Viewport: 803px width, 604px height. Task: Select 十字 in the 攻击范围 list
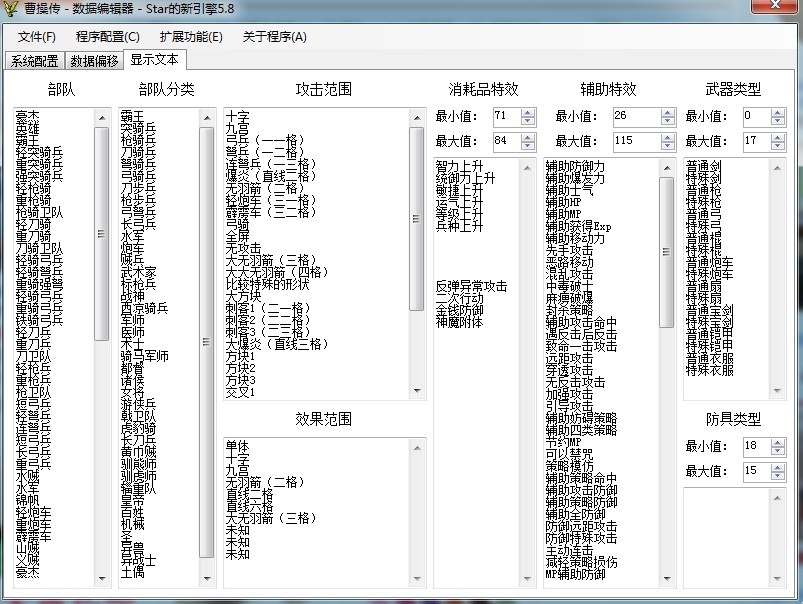pyautogui.click(x=238, y=117)
